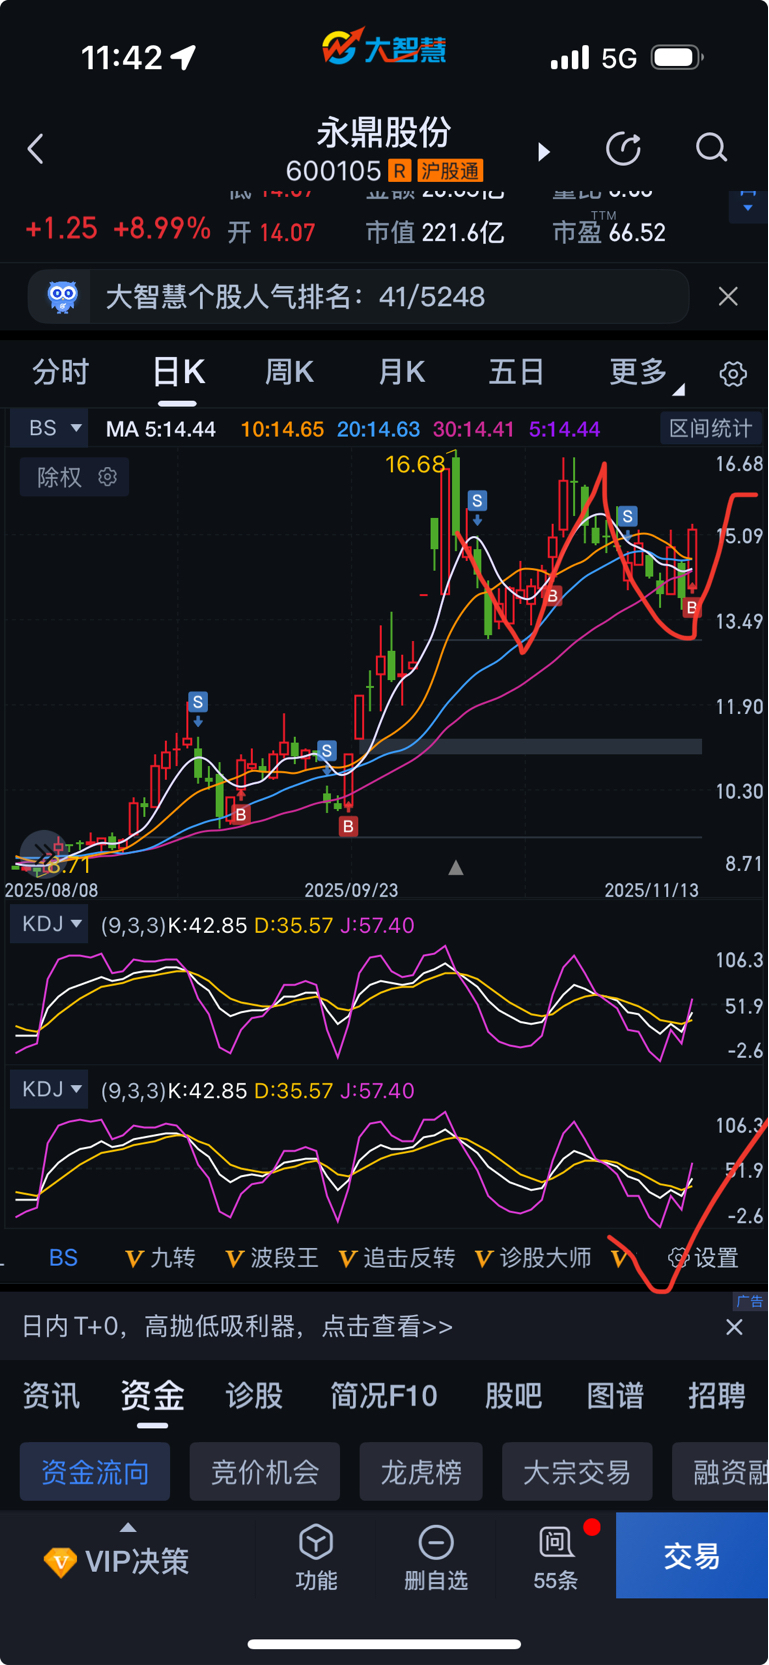Open first KDJ indicator dropdown
This screenshot has height=1665, width=769.
(49, 924)
